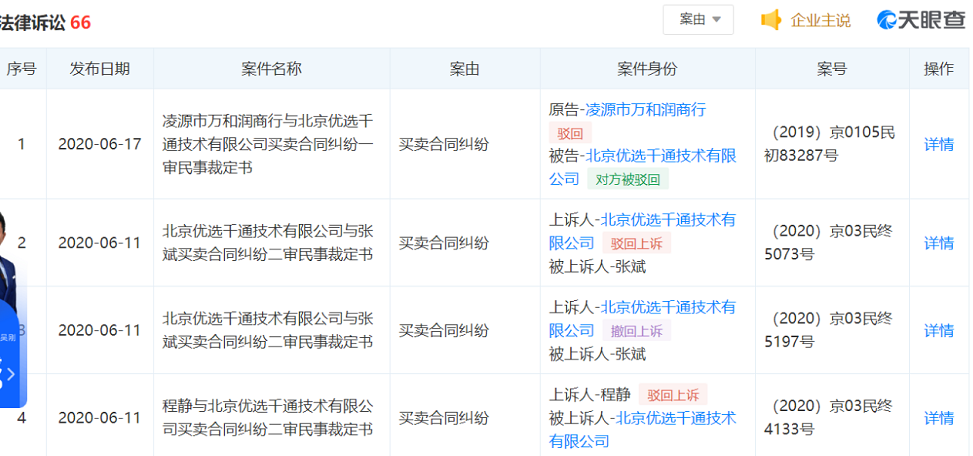Click the 企业主说 speaker icon
The image size is (973, 456).
[771, 20]
